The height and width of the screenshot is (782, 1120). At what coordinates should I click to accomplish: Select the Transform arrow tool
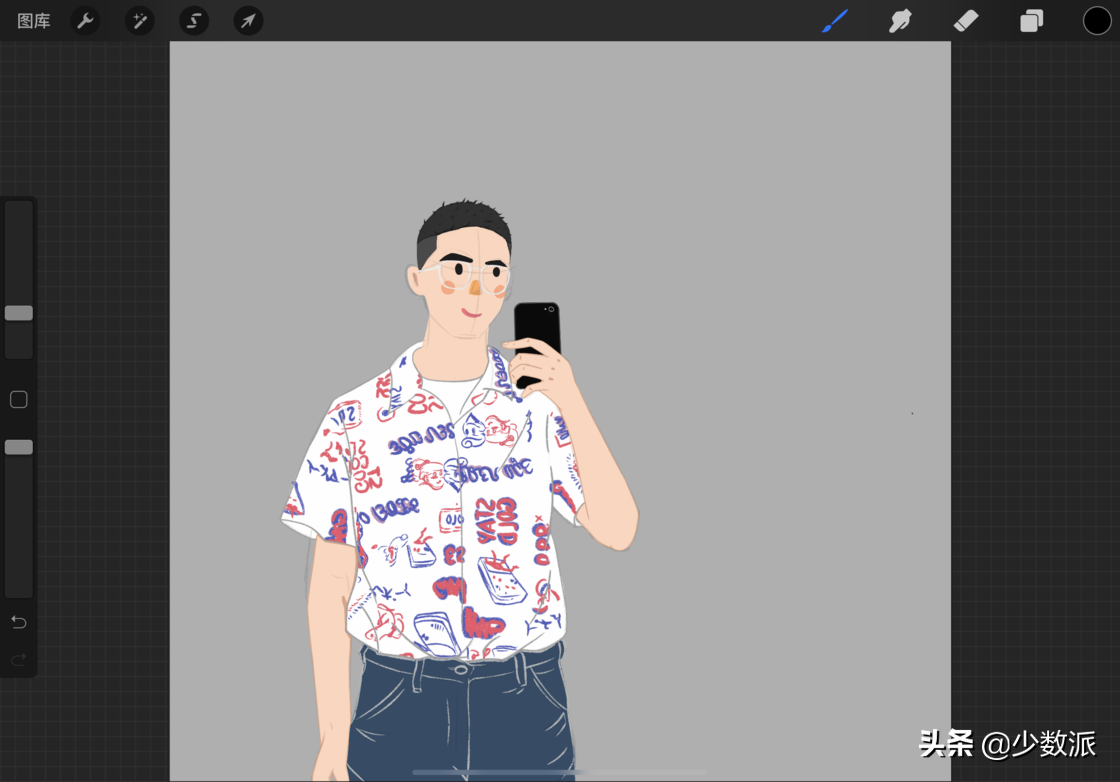click(248, 20)
